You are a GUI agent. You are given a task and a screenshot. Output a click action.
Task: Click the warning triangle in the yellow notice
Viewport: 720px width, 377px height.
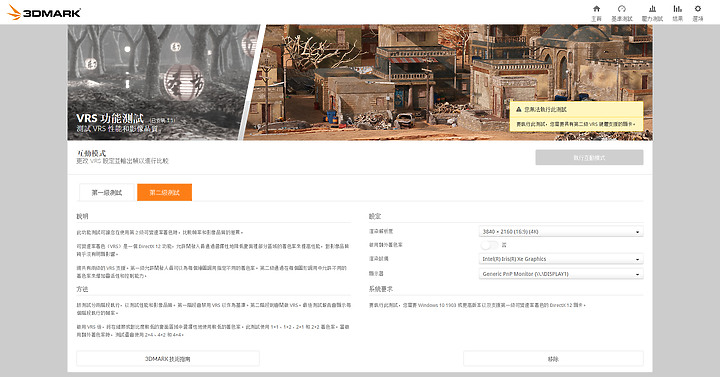519,110
